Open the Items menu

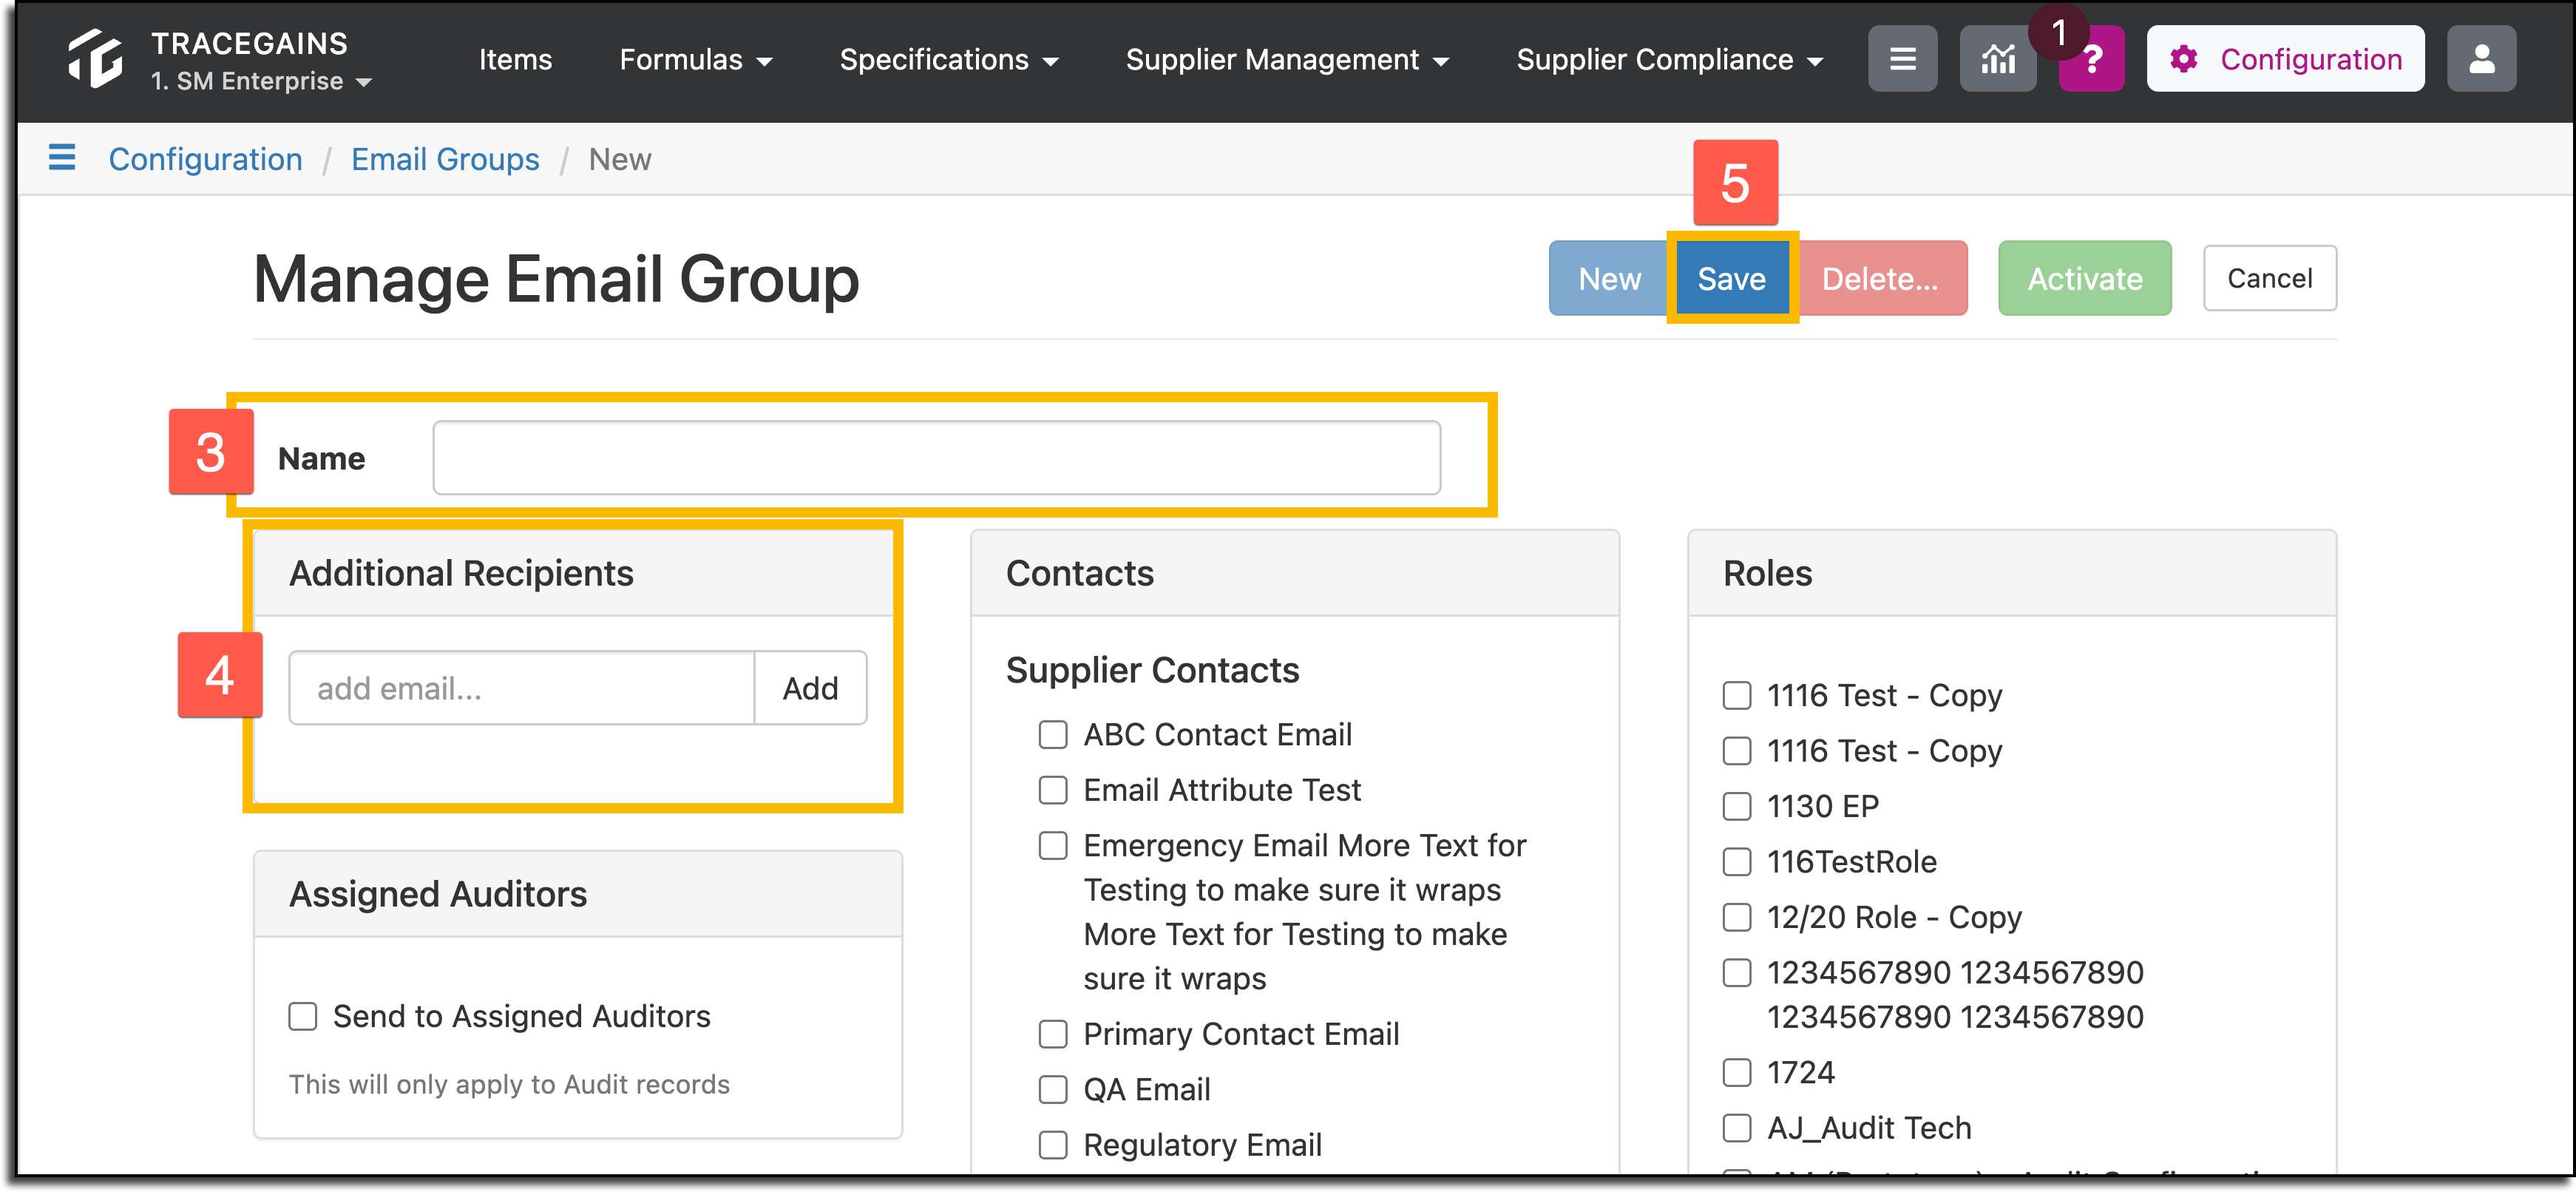coord(515,59)
